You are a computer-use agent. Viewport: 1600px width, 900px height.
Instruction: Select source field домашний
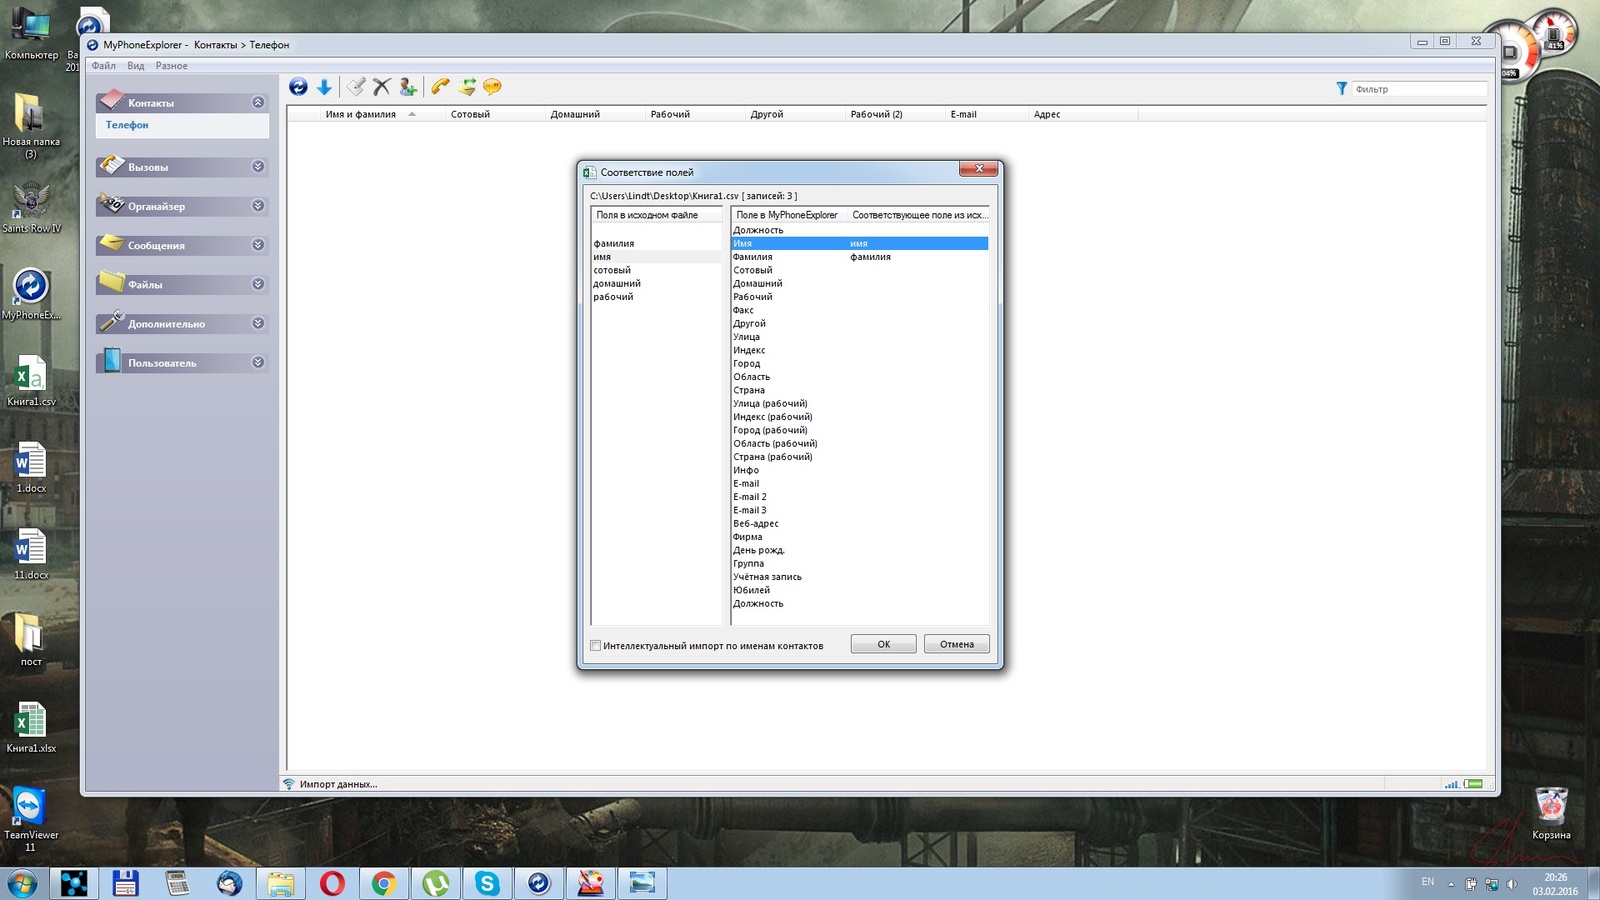(656, 284)
